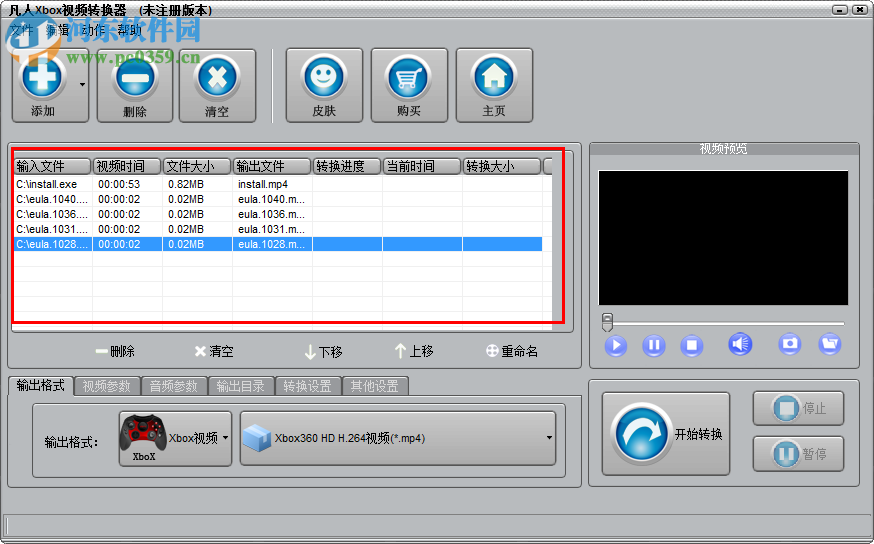The image size is (874, 544).
Task: Click the 文件大小 column header
Action: (x=197, y=166)
